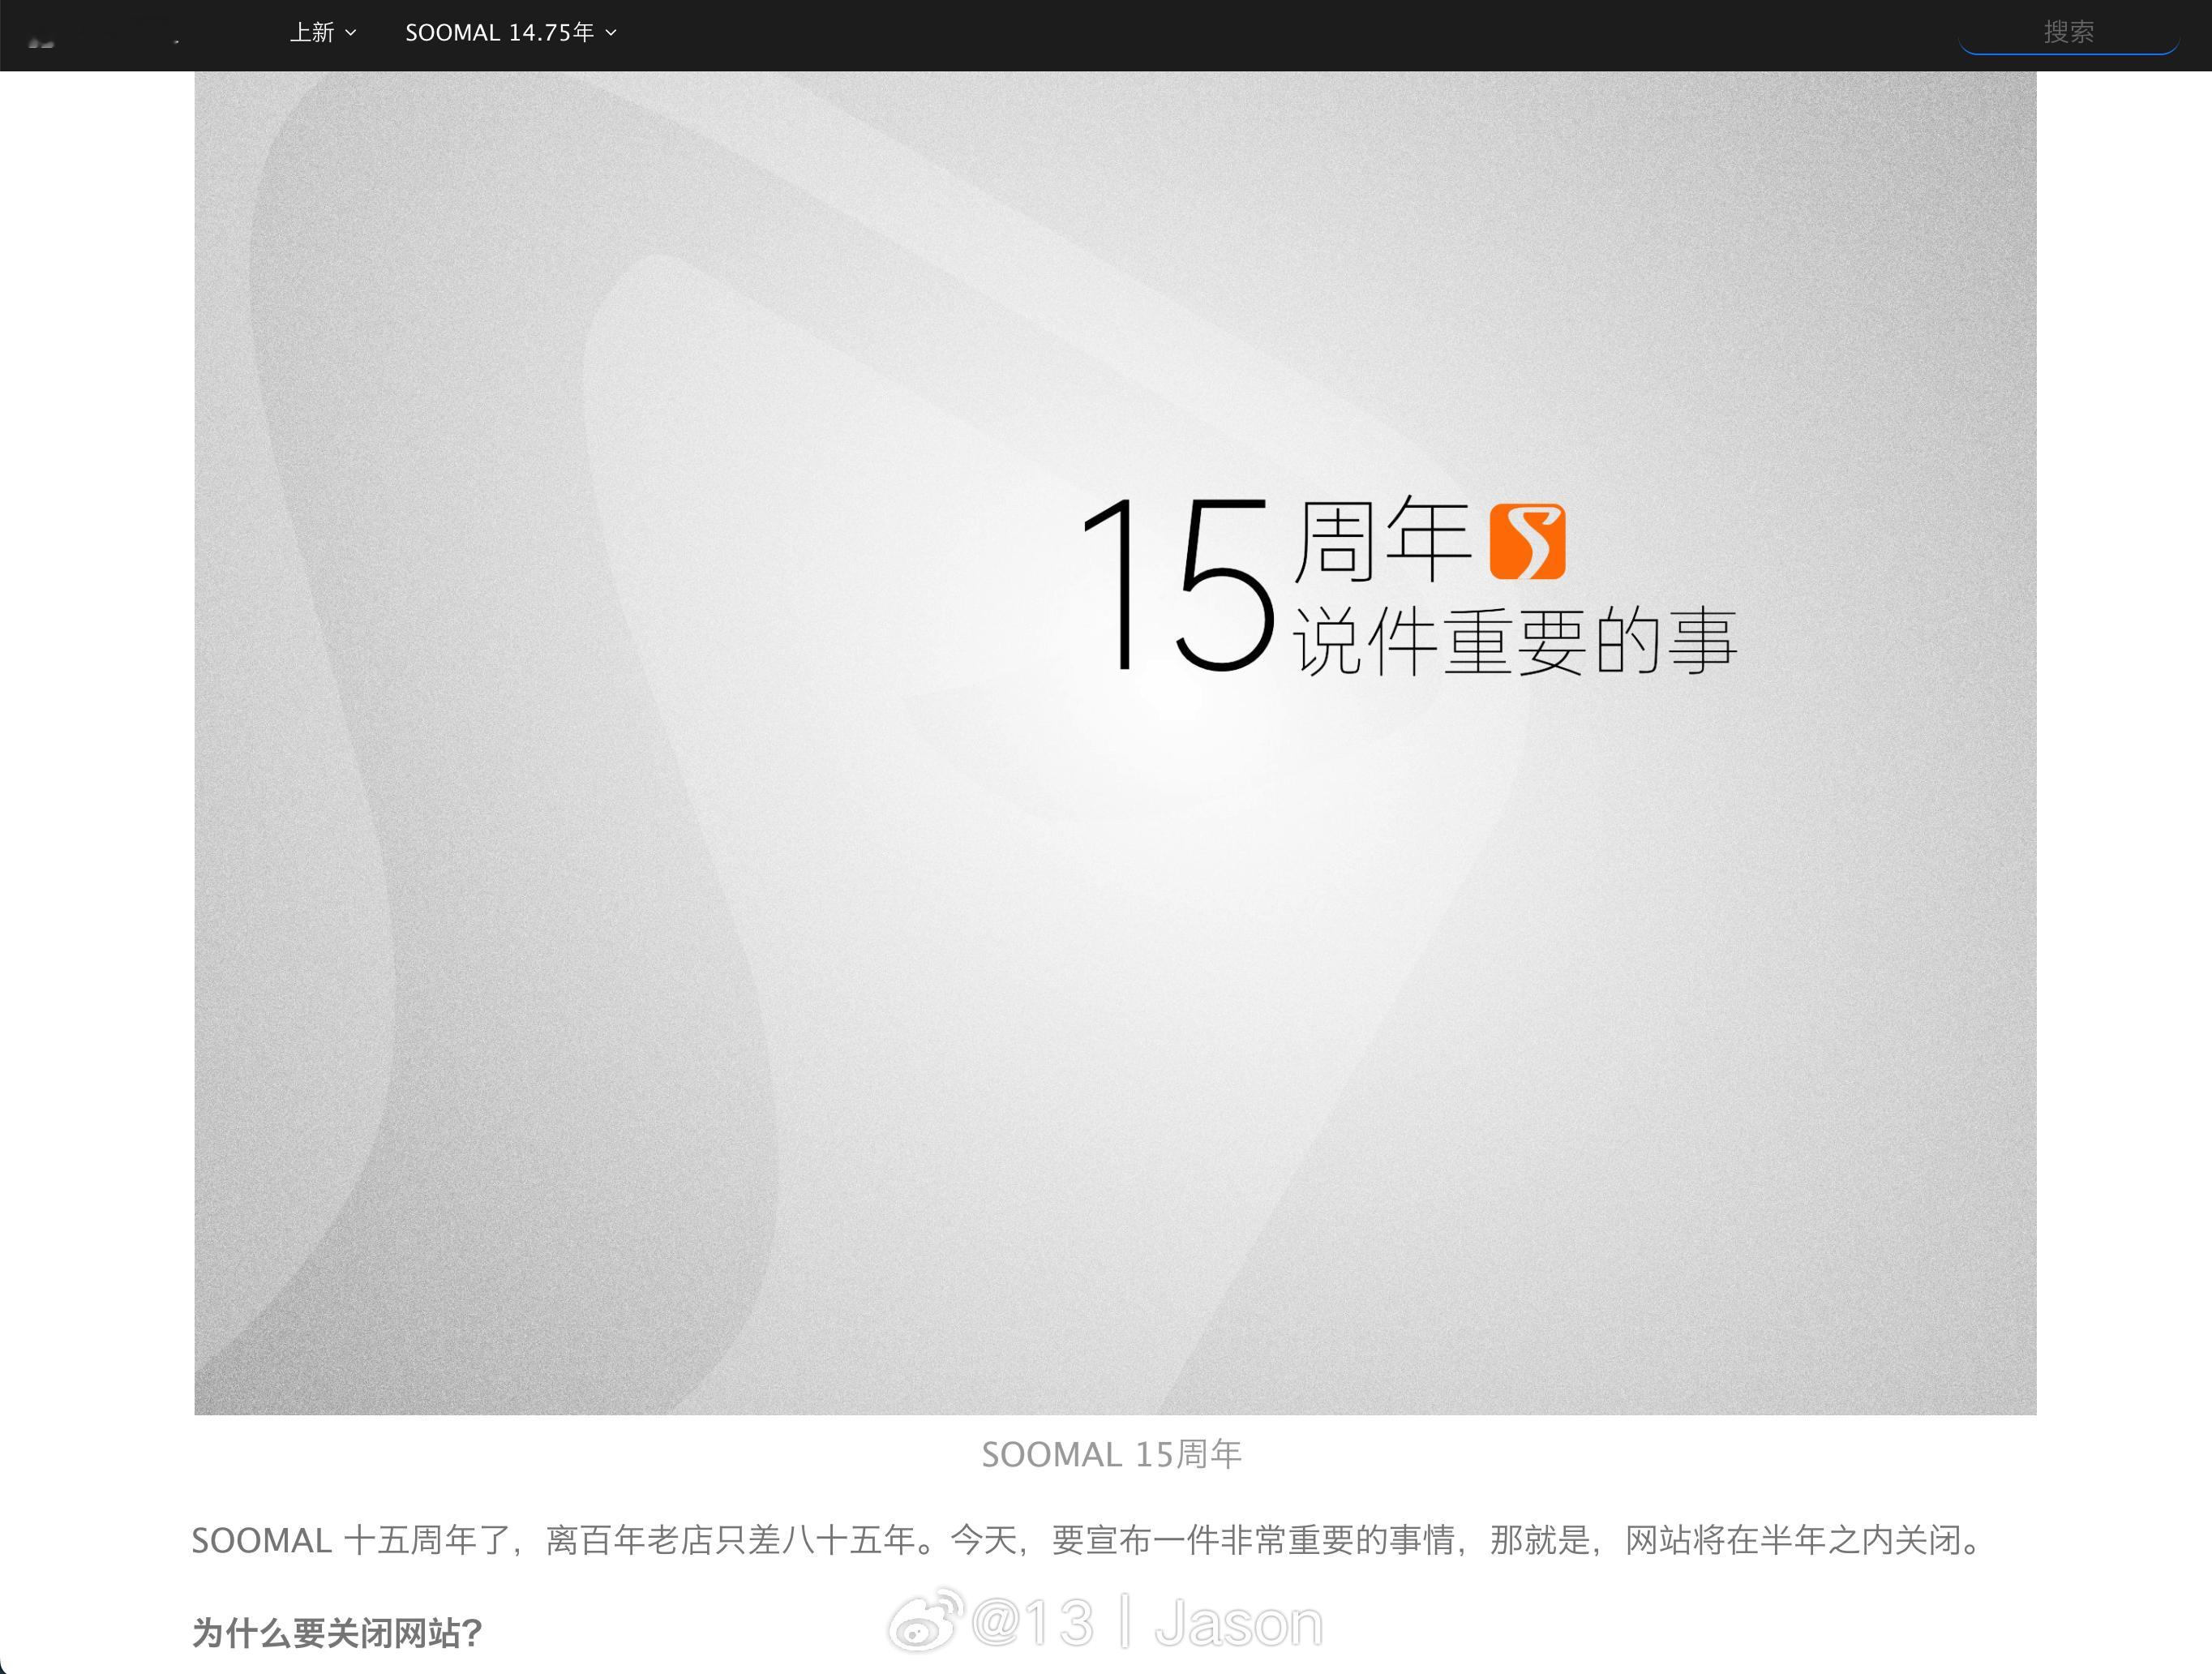Expand the chevron next to 上新
Screen dimensions: 2212x1674
[351, 33]
